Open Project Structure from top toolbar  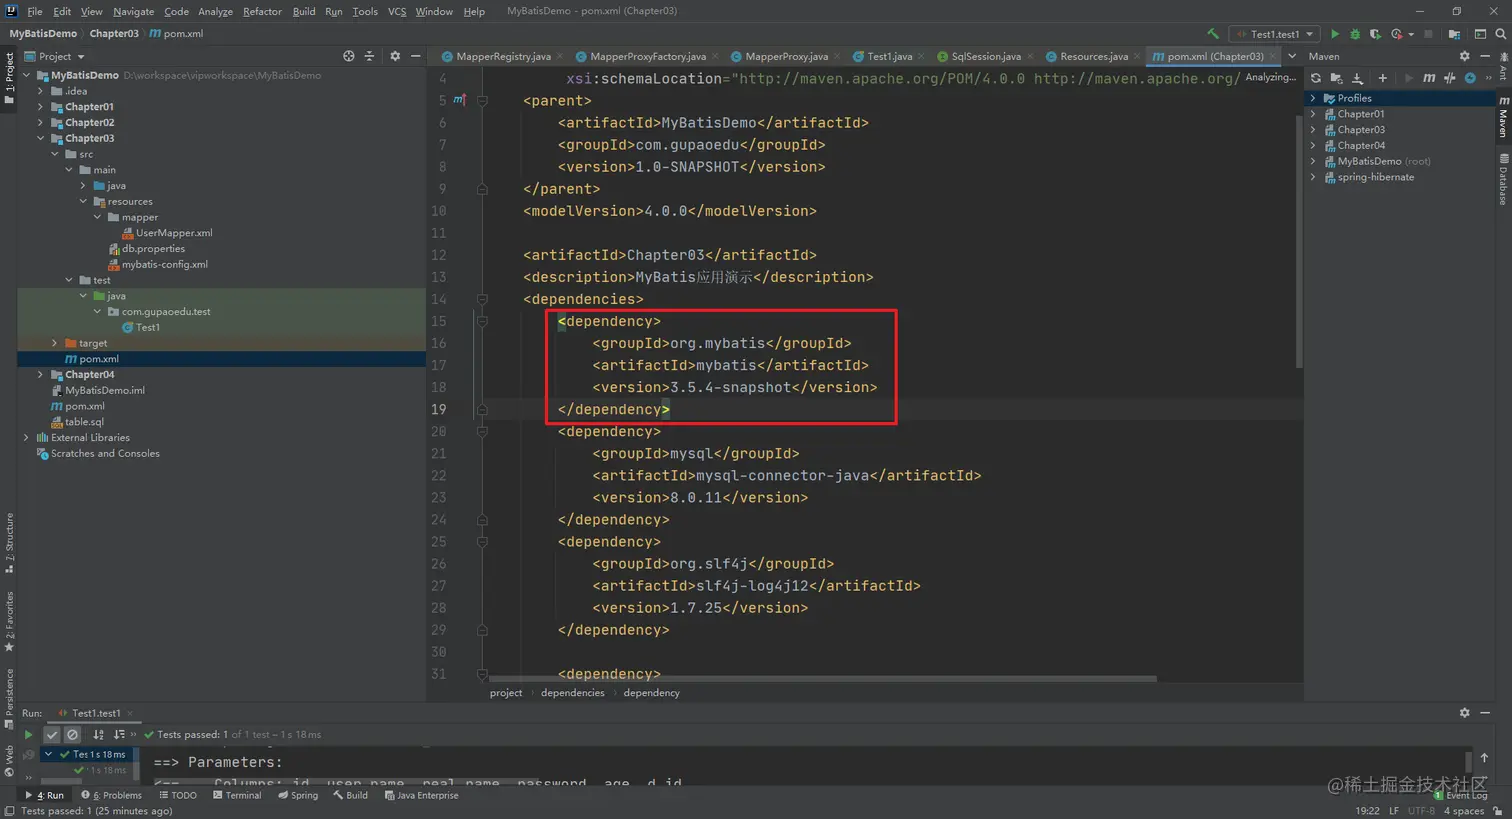(x=1454, y=34)
